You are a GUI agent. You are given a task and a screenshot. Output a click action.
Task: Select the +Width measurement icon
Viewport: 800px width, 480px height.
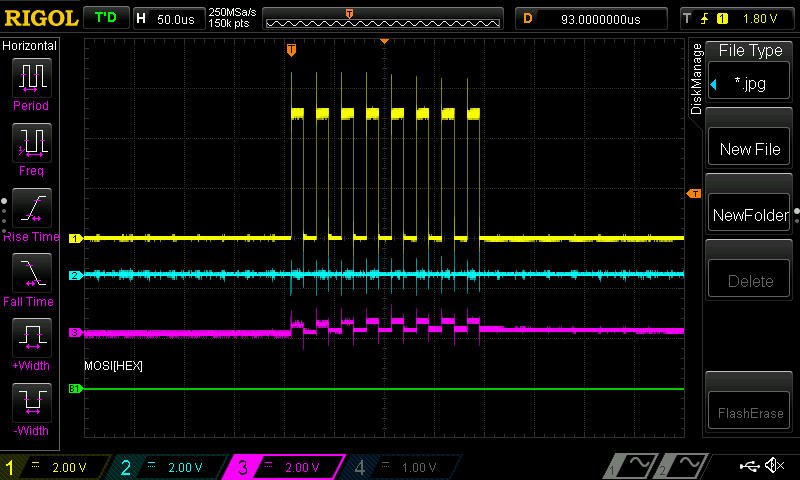(x=32, y=338)
